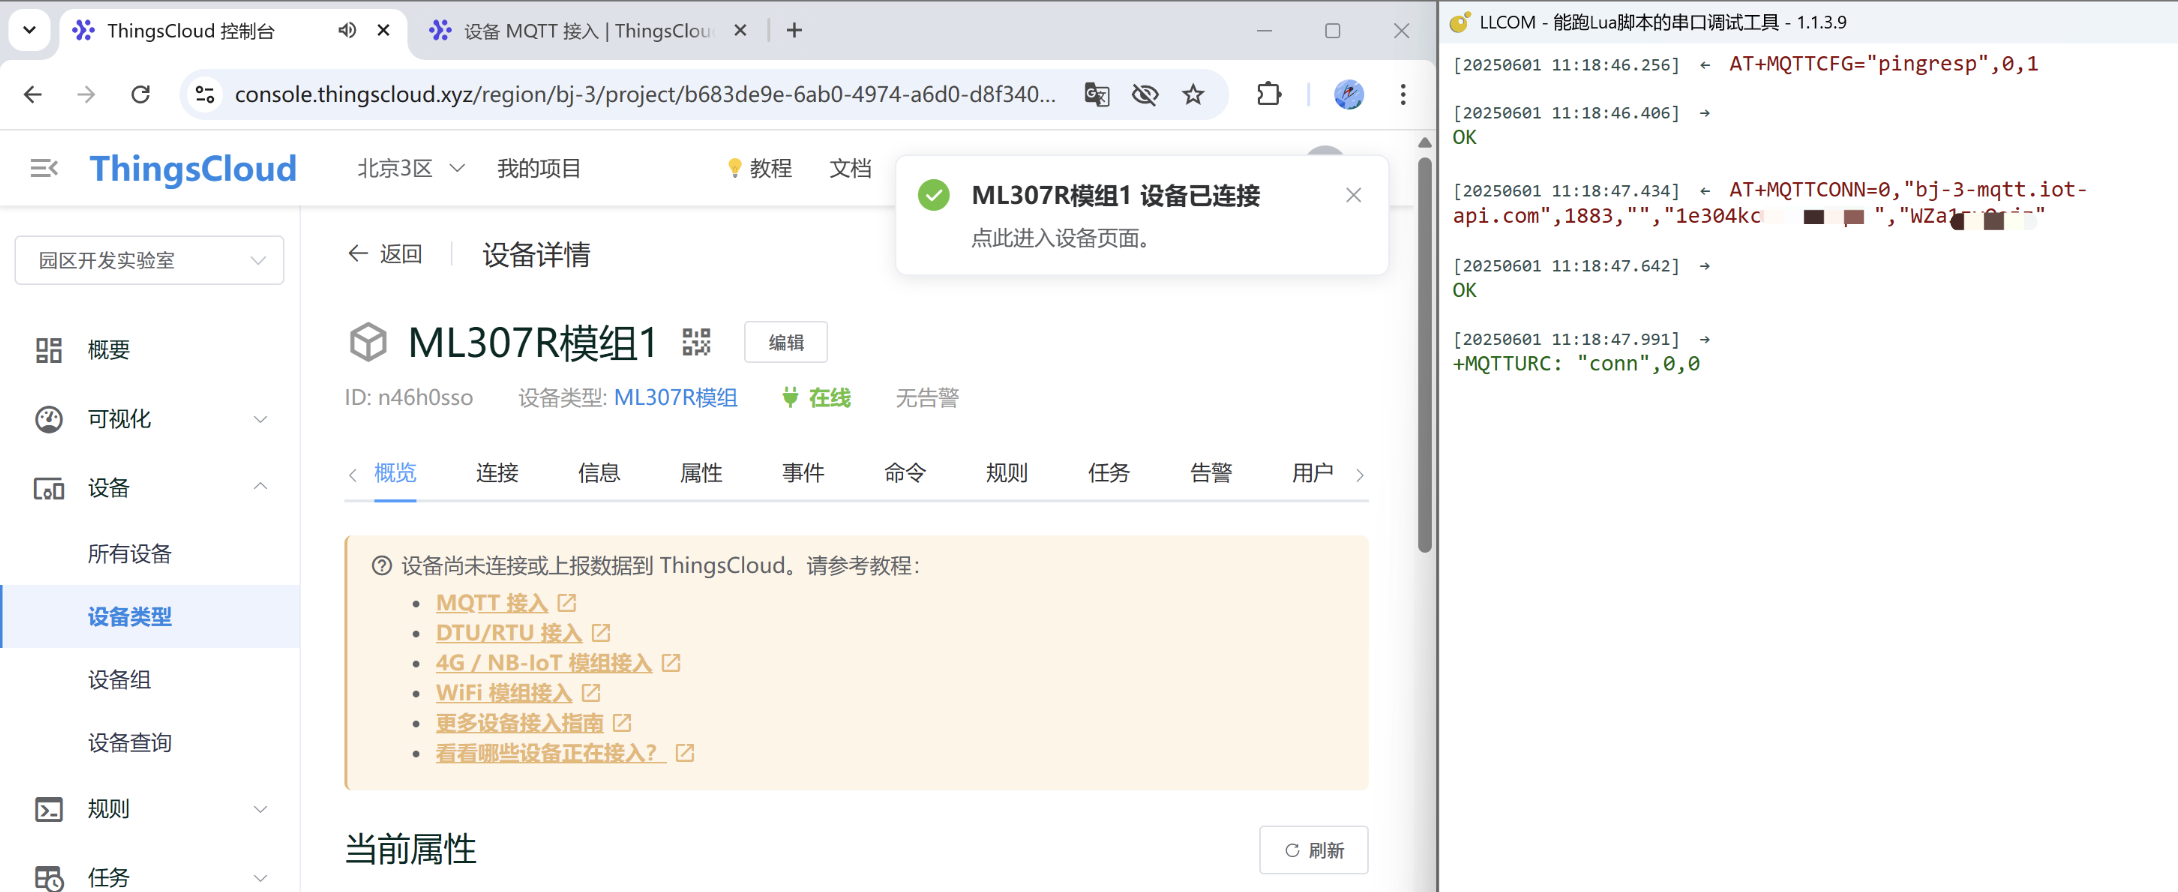Switch to the 信息 tab

[x=599, y=473]
